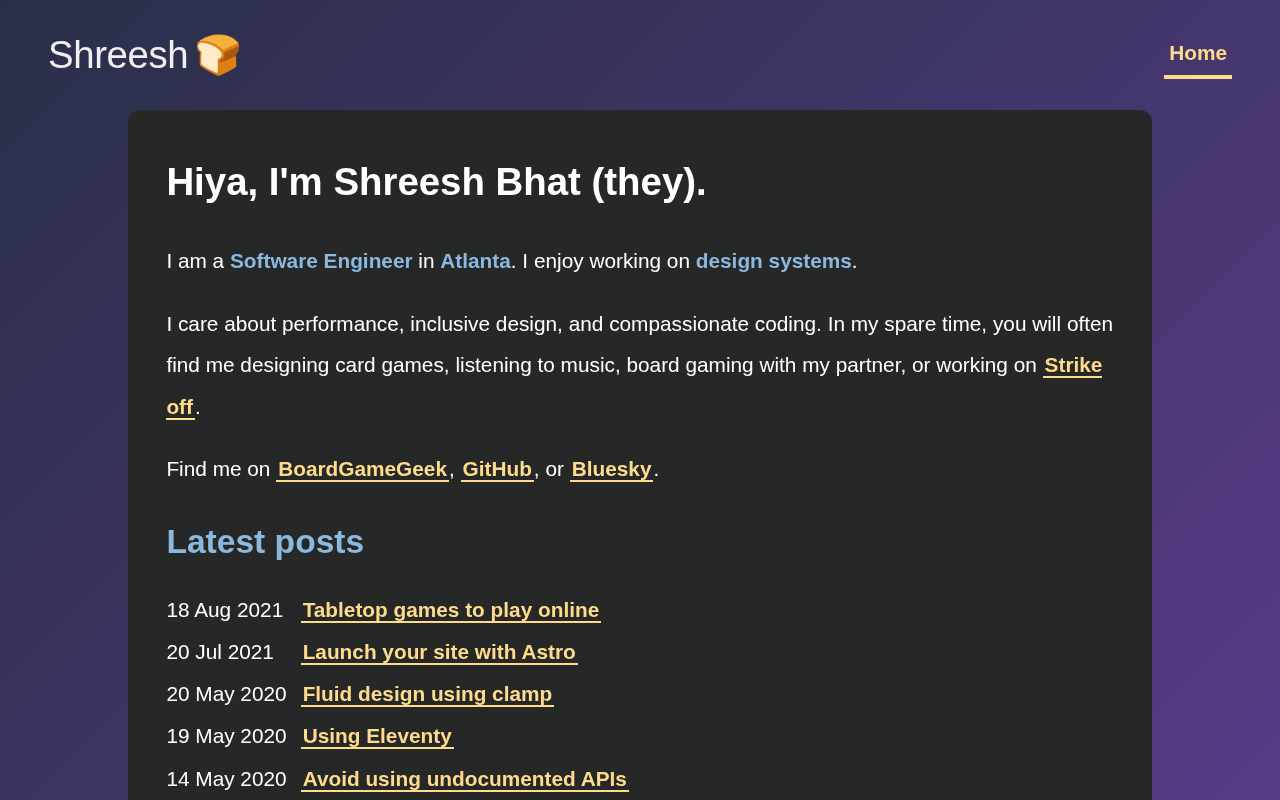The height and width of the screenshot is (800, 1280).
Task: Click the Hiya, I'm Shreesh Bhat heading
Action: [x=436, y=182]
